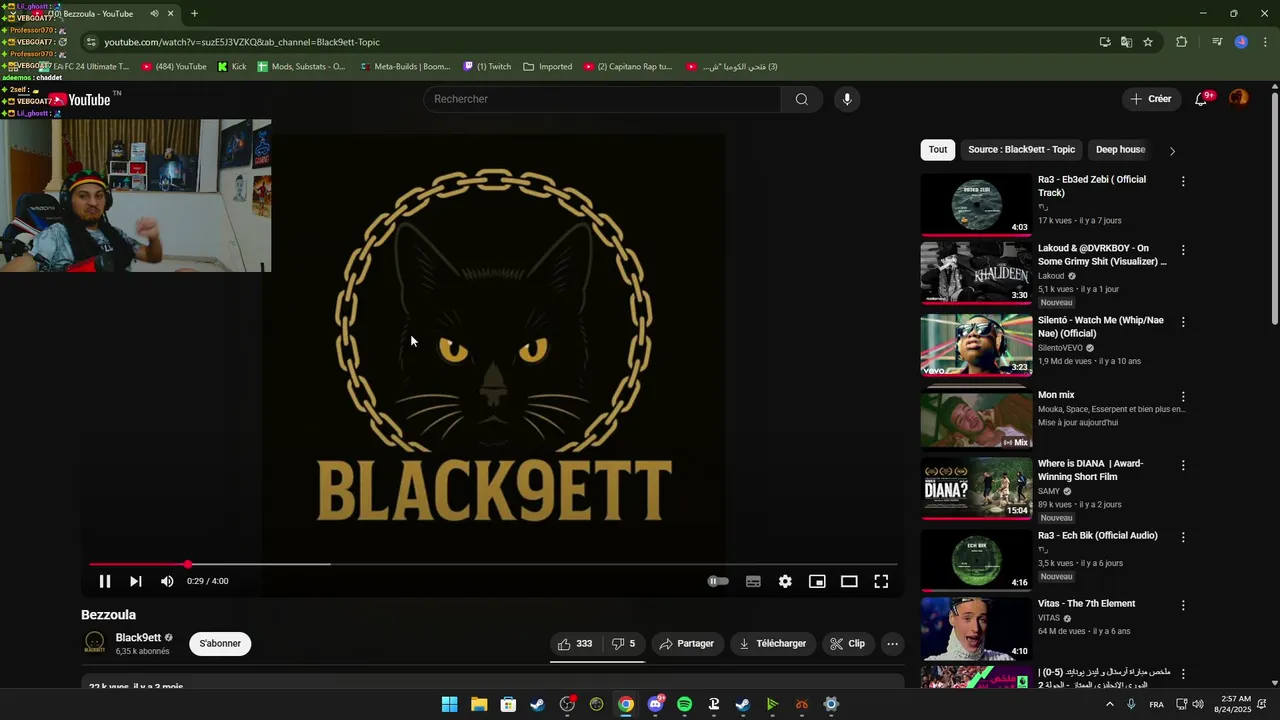Click the search magnifier button
Viewport: 1280px width, 720px height.
[802, 99]
